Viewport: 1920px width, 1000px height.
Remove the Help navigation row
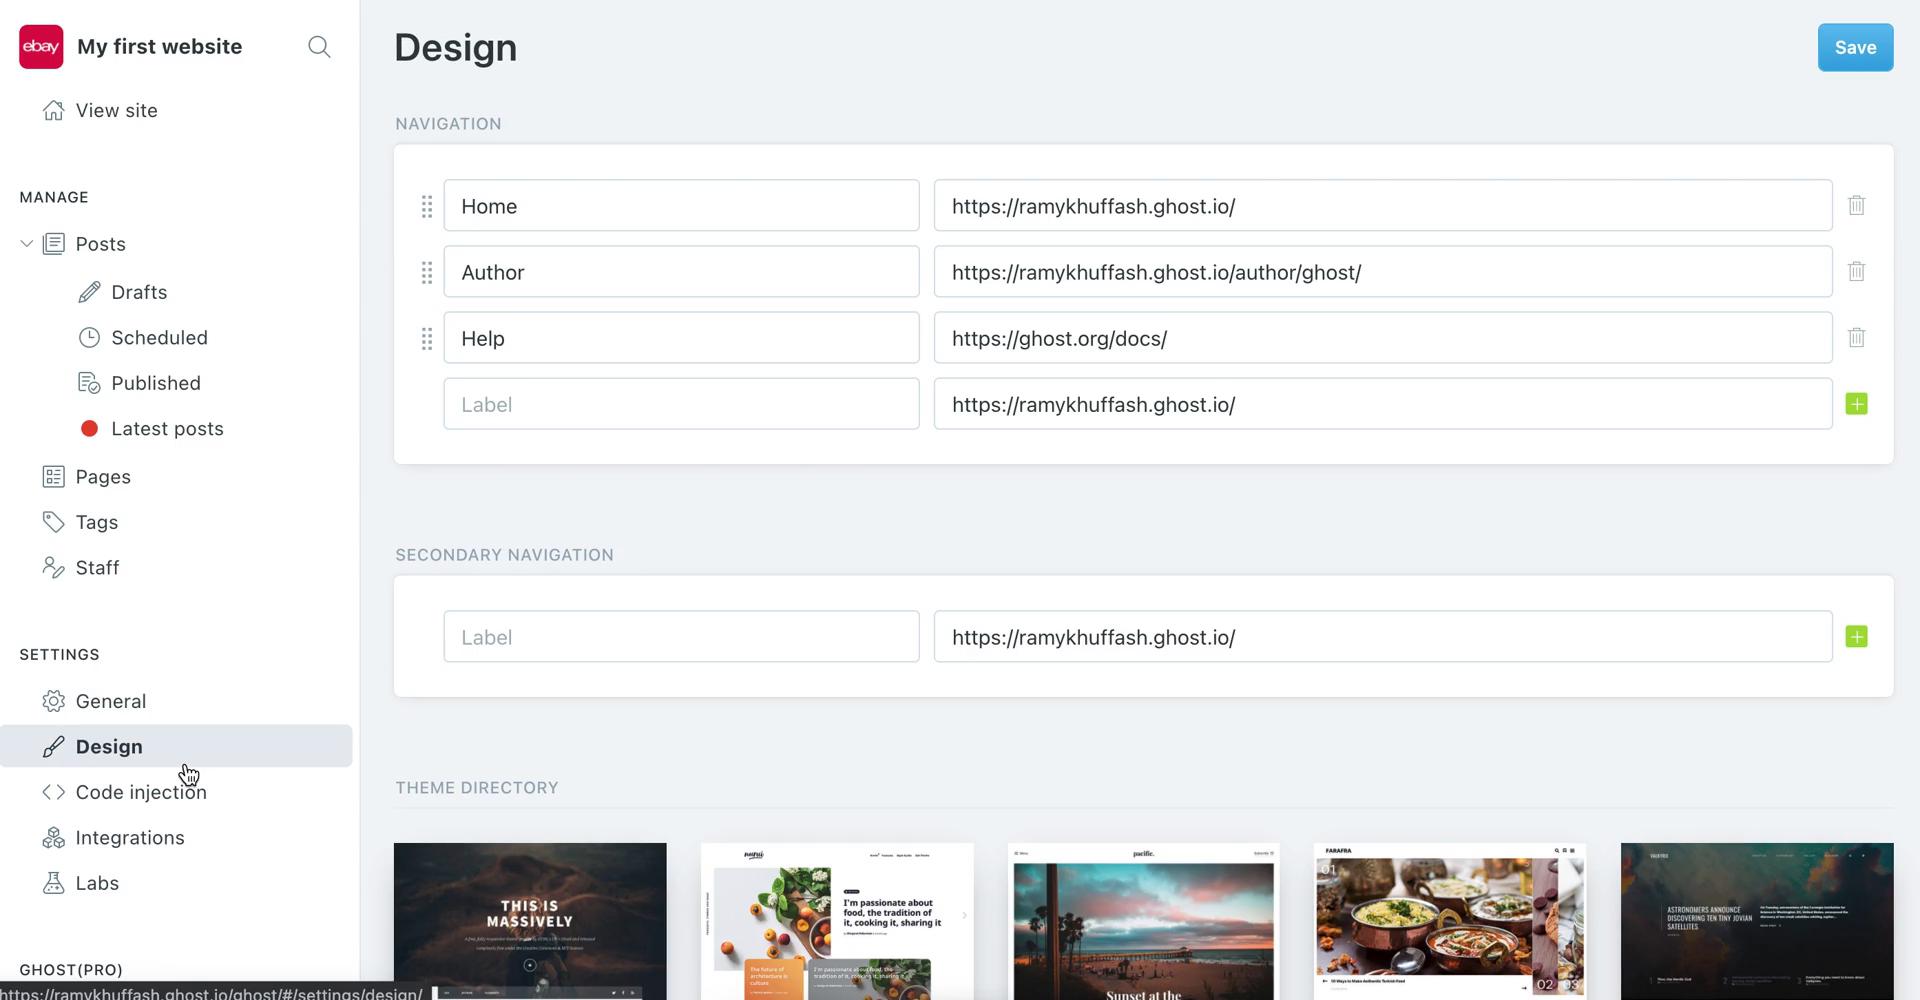click(x=1856, y=338)
